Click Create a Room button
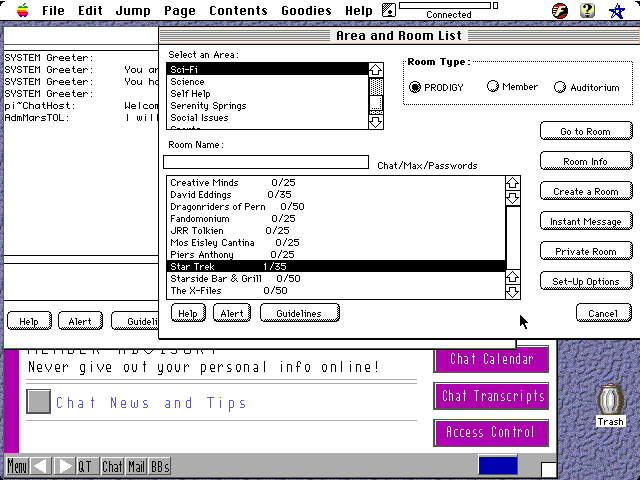This screenshot has width=642, height=480. coord(586,191)
